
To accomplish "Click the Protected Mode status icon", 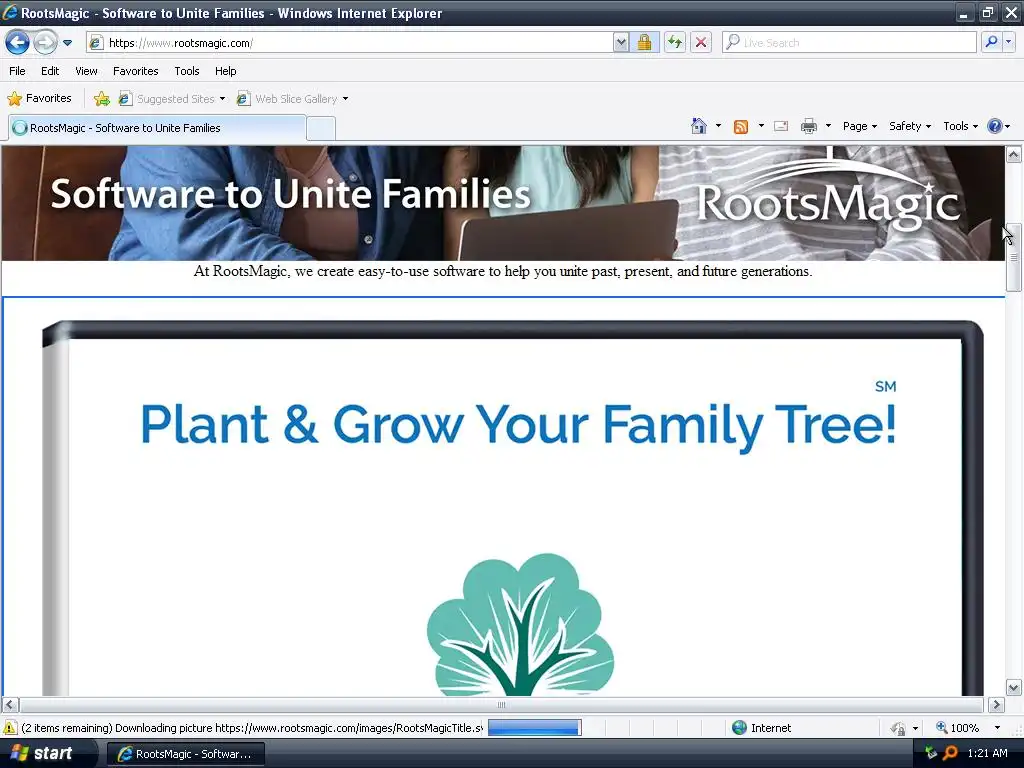I will tap(899, 728).
